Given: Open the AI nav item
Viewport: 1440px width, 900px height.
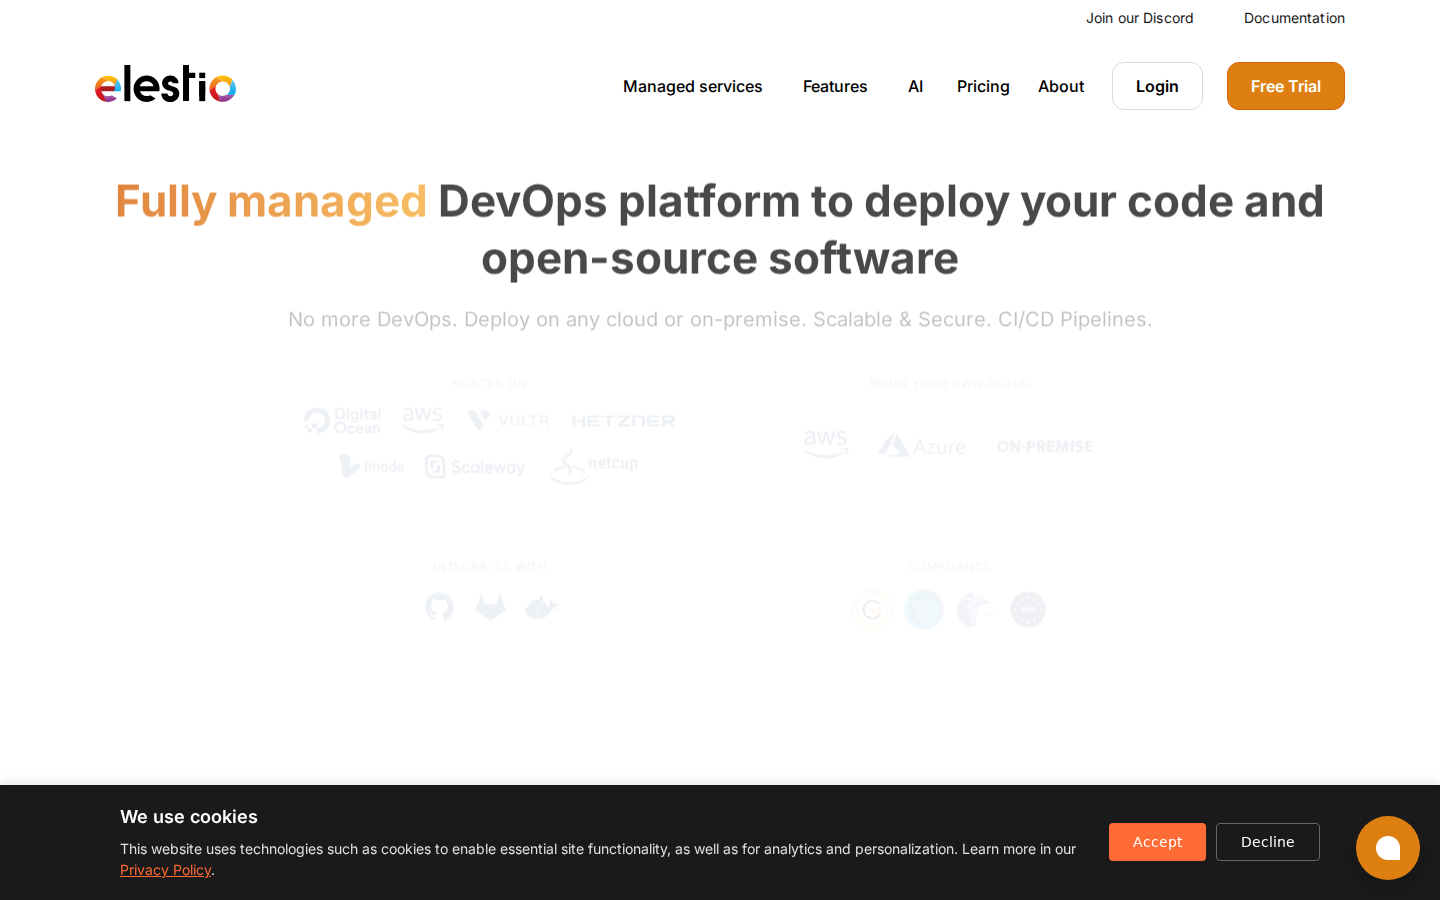Looking at the screenshot, I should [915, 86].
